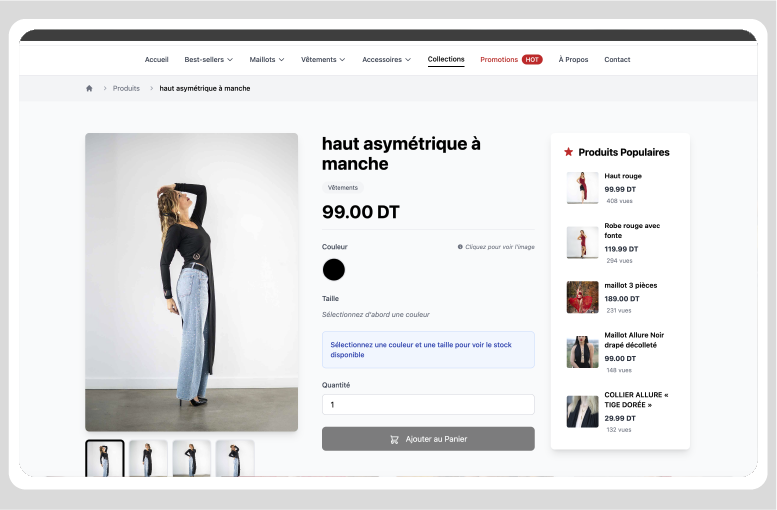Navigate to À Propos

(573, 59)
